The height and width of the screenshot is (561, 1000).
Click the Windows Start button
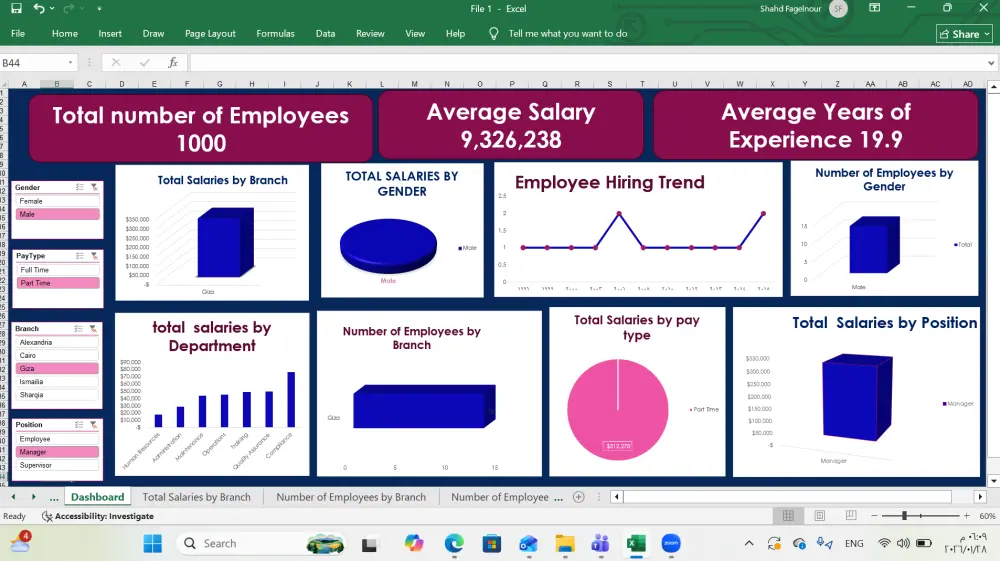click(x=152, y=544)
